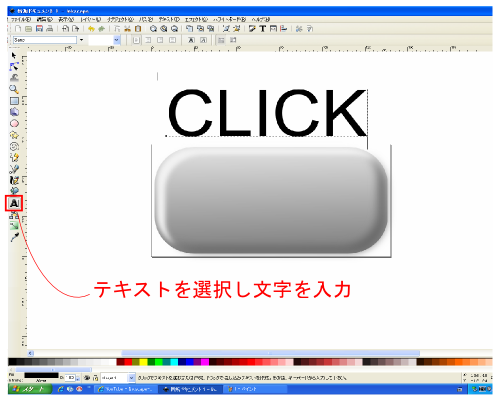500x400 pixels.
Task: Toggle layer lock icon in status bar
Action: click(96, 378)
